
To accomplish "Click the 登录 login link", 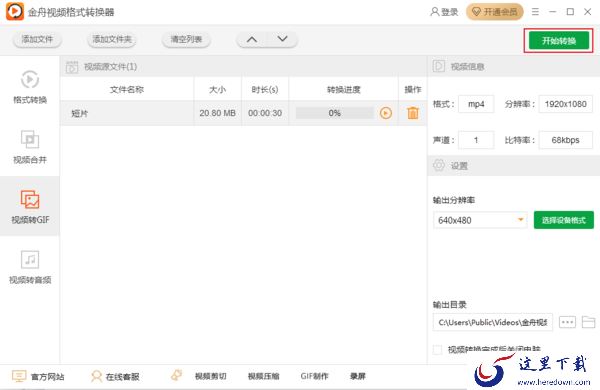I will pyautogui.click(x=449, y=12).
